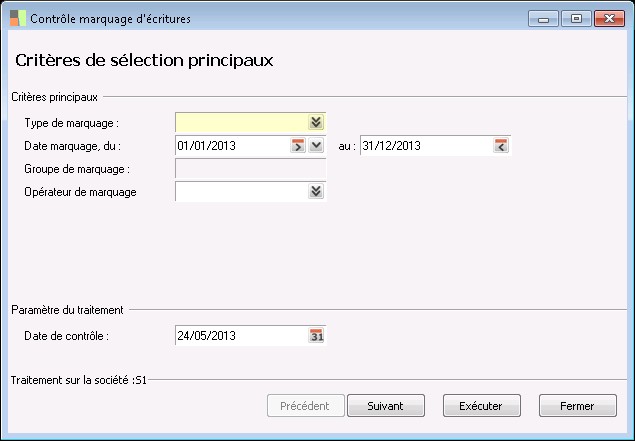Image resolution: width=635 pixels, height=441 pixels.
Task: Click the greyed-out Précédent button
Action: pos(306,406)
